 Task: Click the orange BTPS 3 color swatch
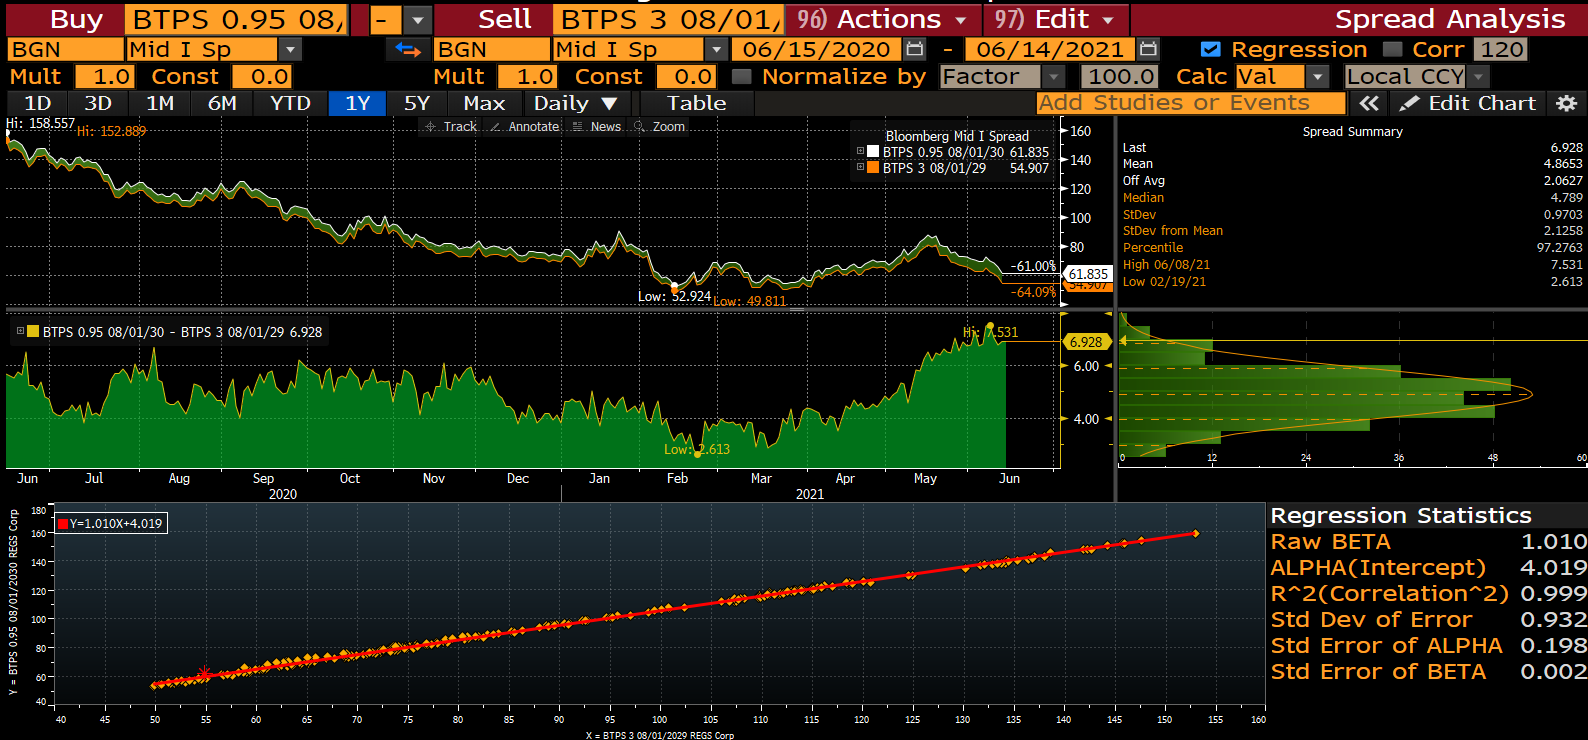click(x=873, y=168)
